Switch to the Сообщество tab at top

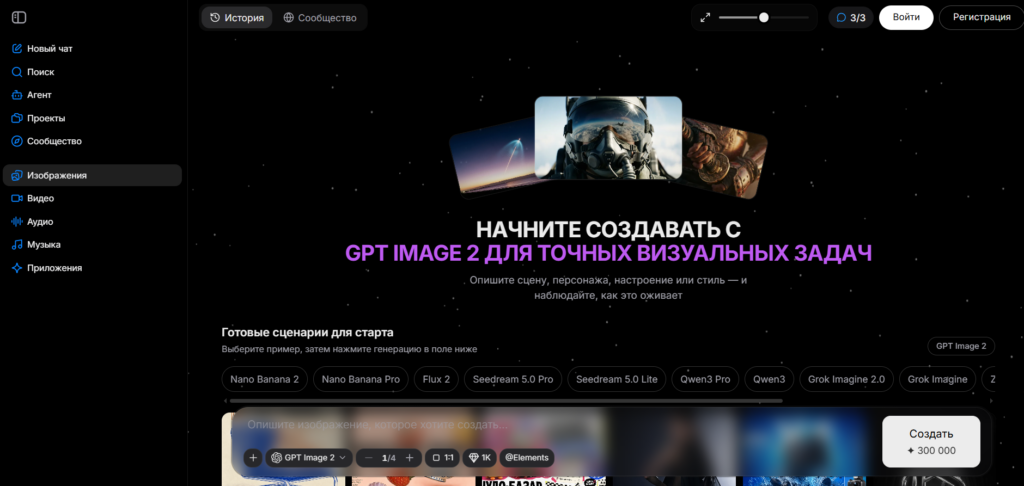[x=320, y=18]
